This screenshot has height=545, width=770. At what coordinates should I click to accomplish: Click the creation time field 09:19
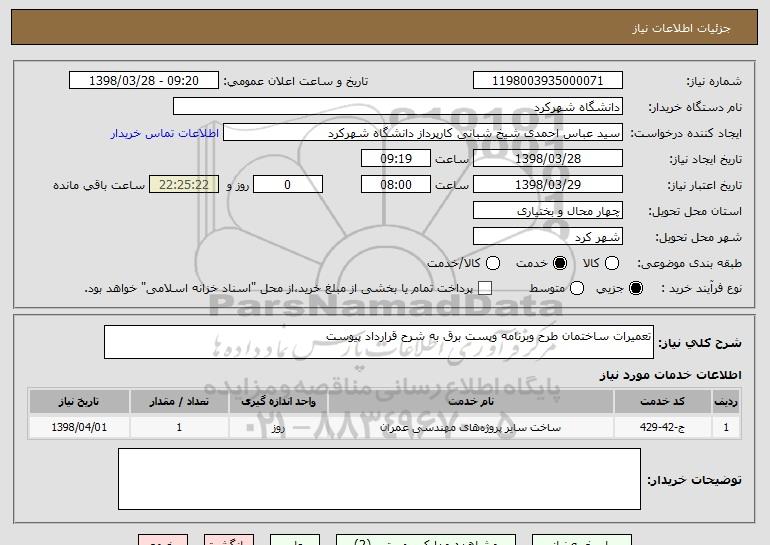pos(396,159)
